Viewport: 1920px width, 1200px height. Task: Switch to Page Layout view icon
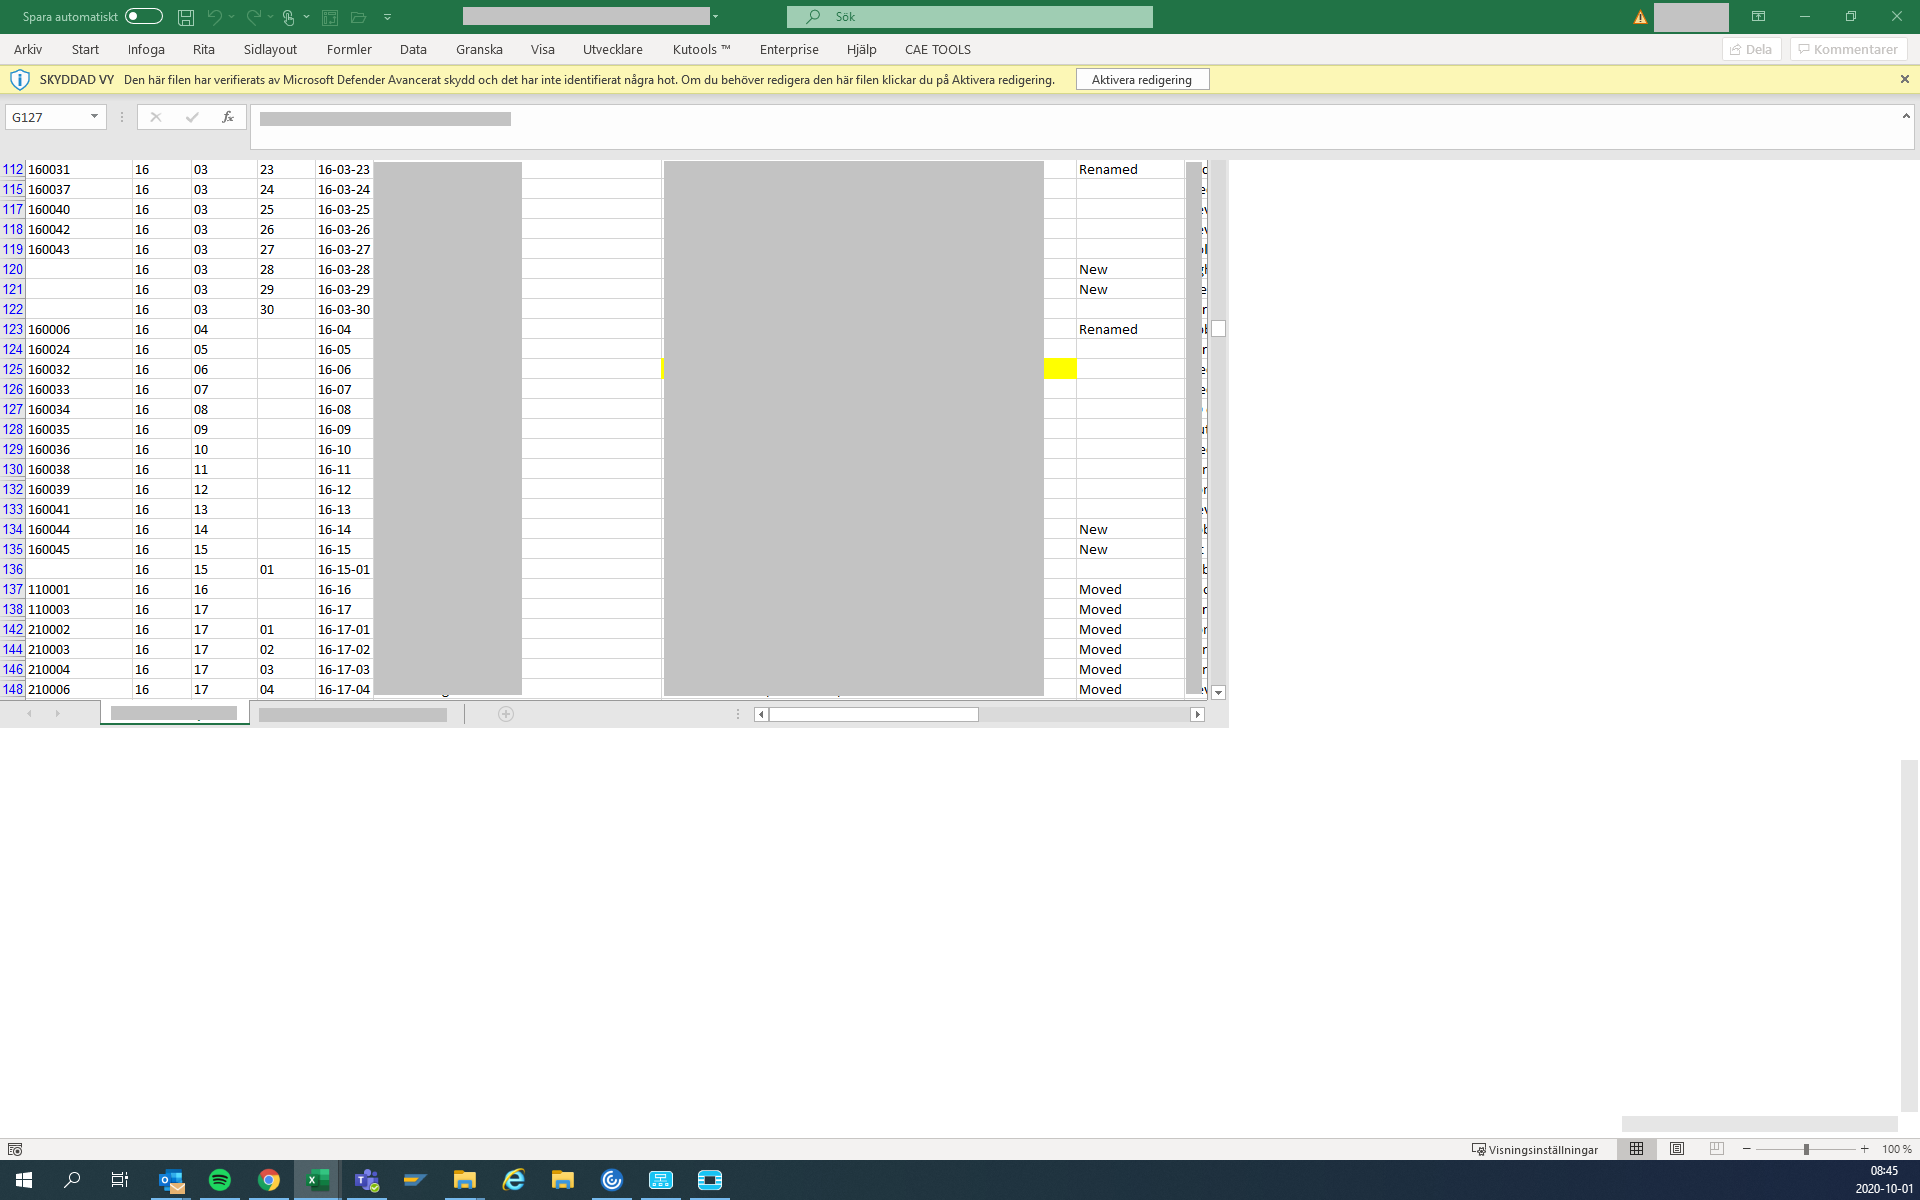point(1677,1149)
